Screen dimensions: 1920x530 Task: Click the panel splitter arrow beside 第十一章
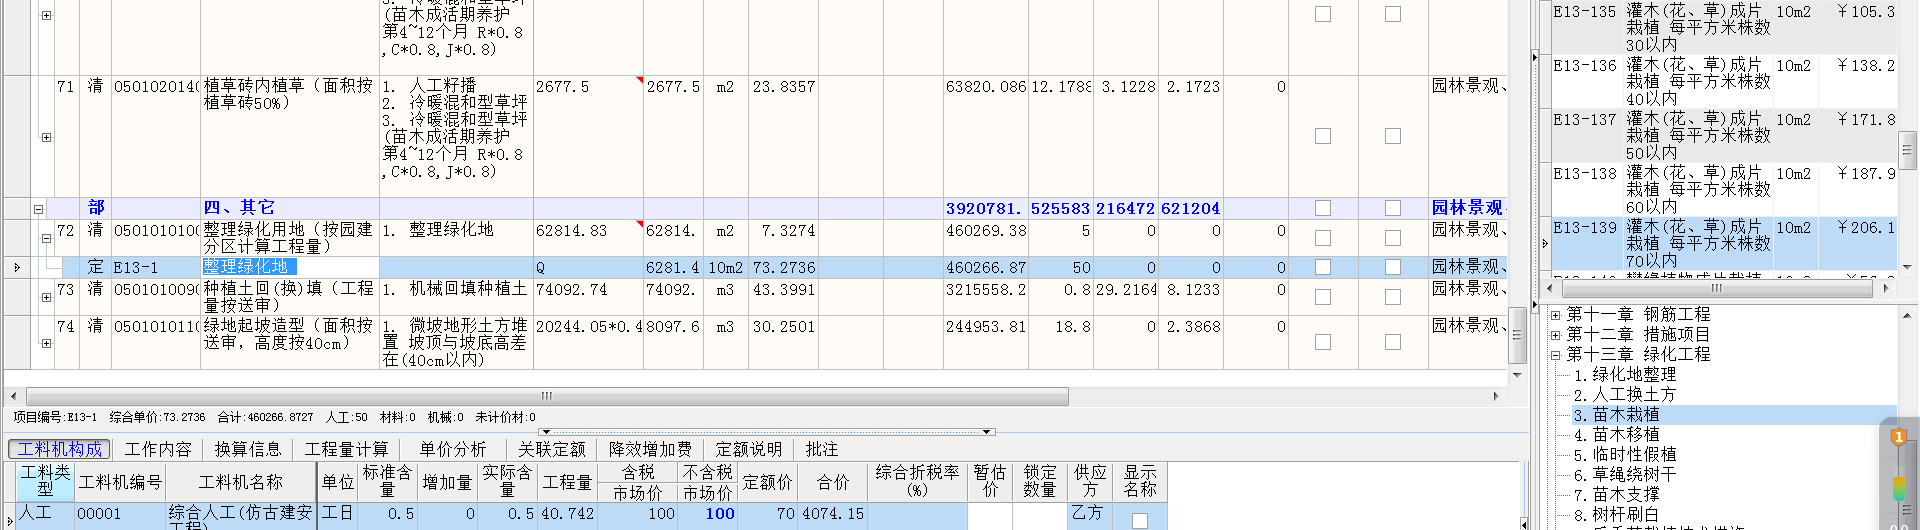tap(1536, 307)
